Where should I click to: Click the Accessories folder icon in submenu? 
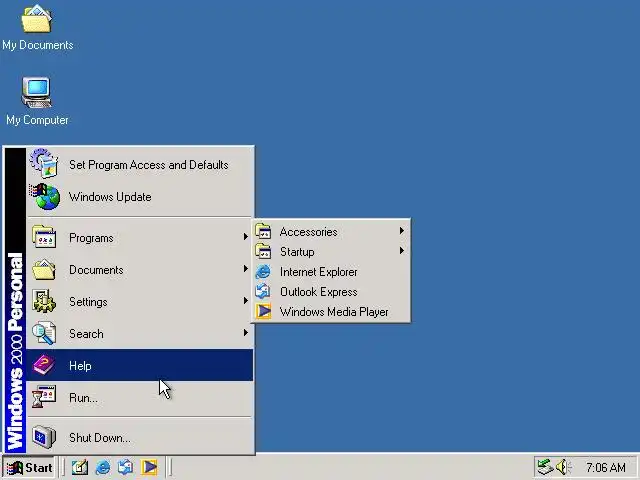tap(263, 231)
